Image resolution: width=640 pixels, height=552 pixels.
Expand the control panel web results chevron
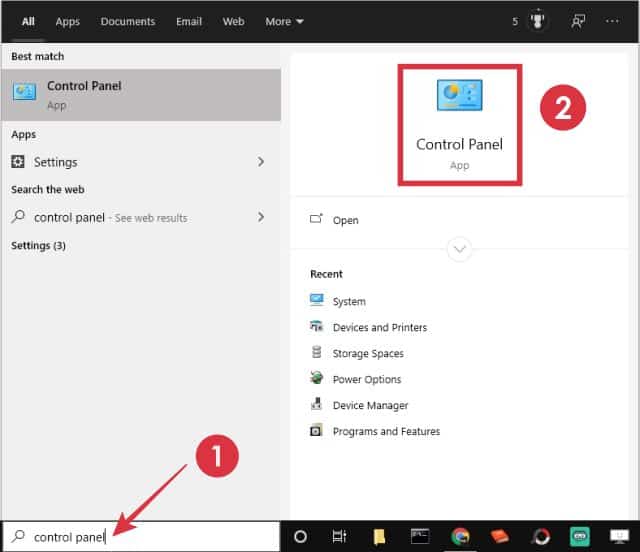click(x=261, y=217)
